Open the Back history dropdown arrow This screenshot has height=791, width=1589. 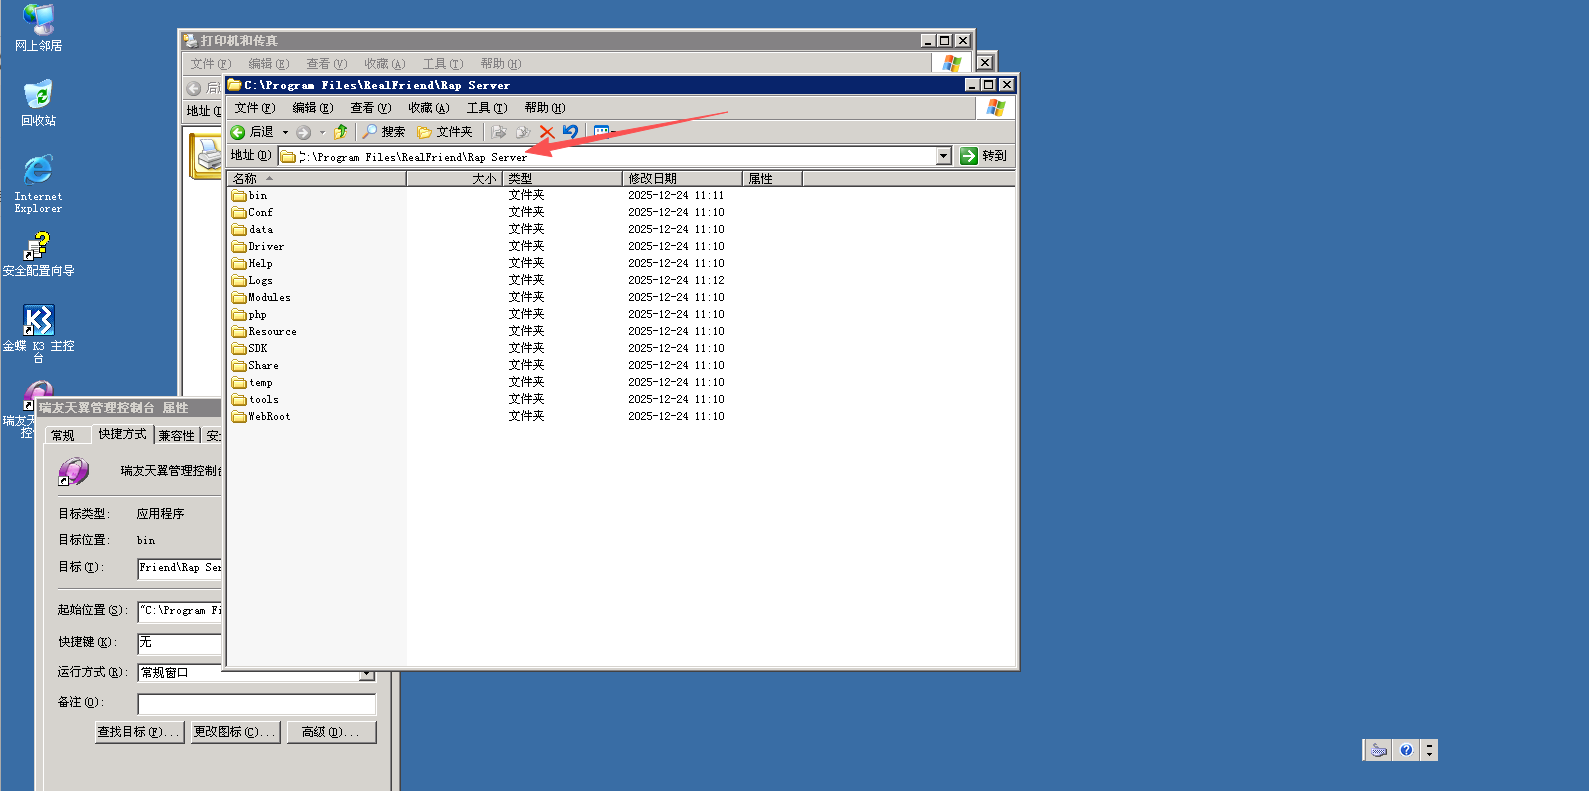[x=285, y=132]
